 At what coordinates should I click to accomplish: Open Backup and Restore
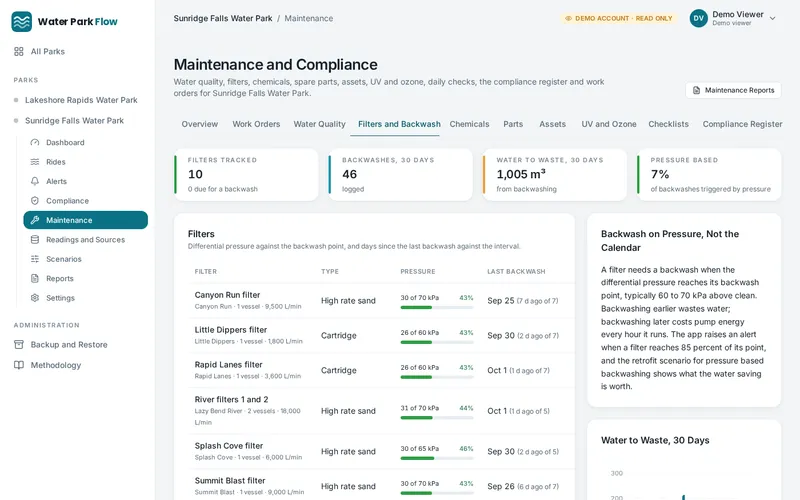[69, 344]
